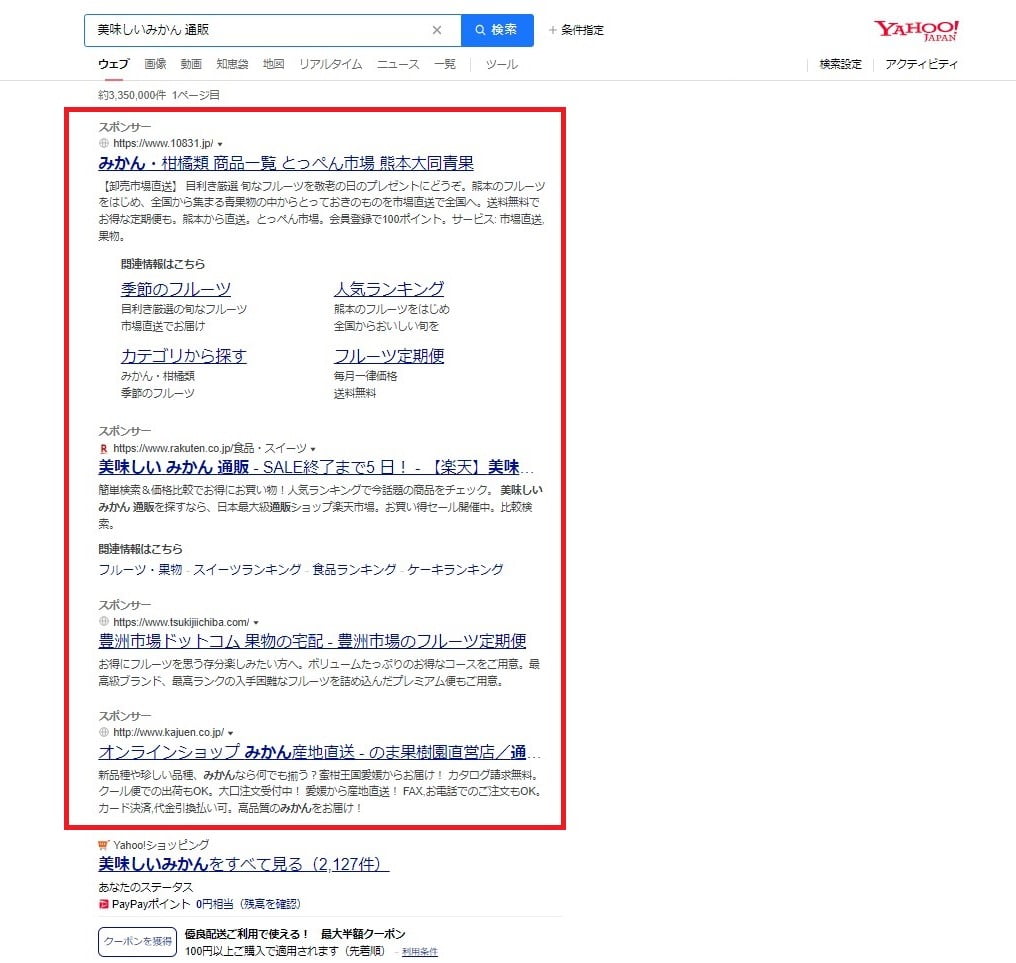The image size is (1016, 963).
Task: Switch to the 画像 tab
Action: tap(156, 64)
